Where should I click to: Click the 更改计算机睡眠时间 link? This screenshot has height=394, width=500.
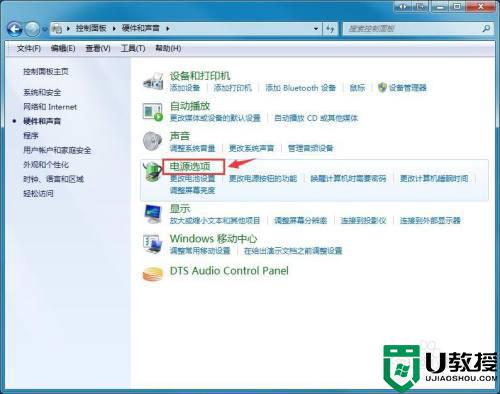pyautogui.click(x=434, y=178)
